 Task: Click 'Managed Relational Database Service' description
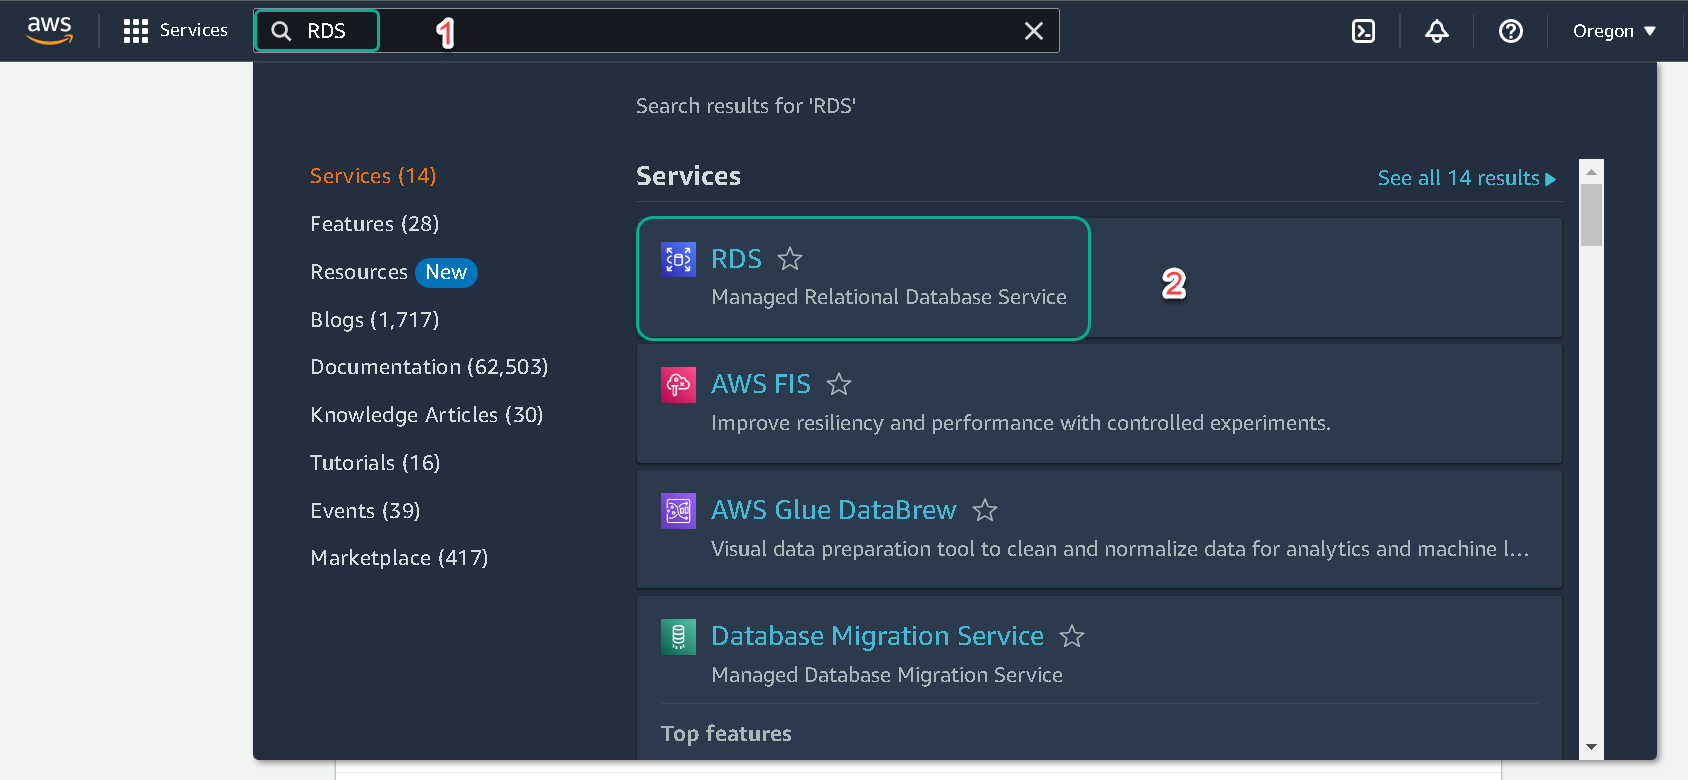[889, 297]
